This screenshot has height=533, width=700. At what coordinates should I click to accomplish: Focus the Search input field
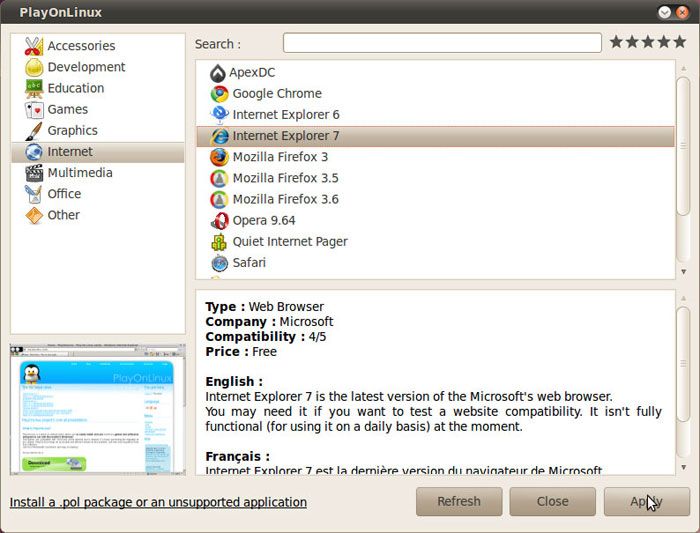tap(442, 43)
